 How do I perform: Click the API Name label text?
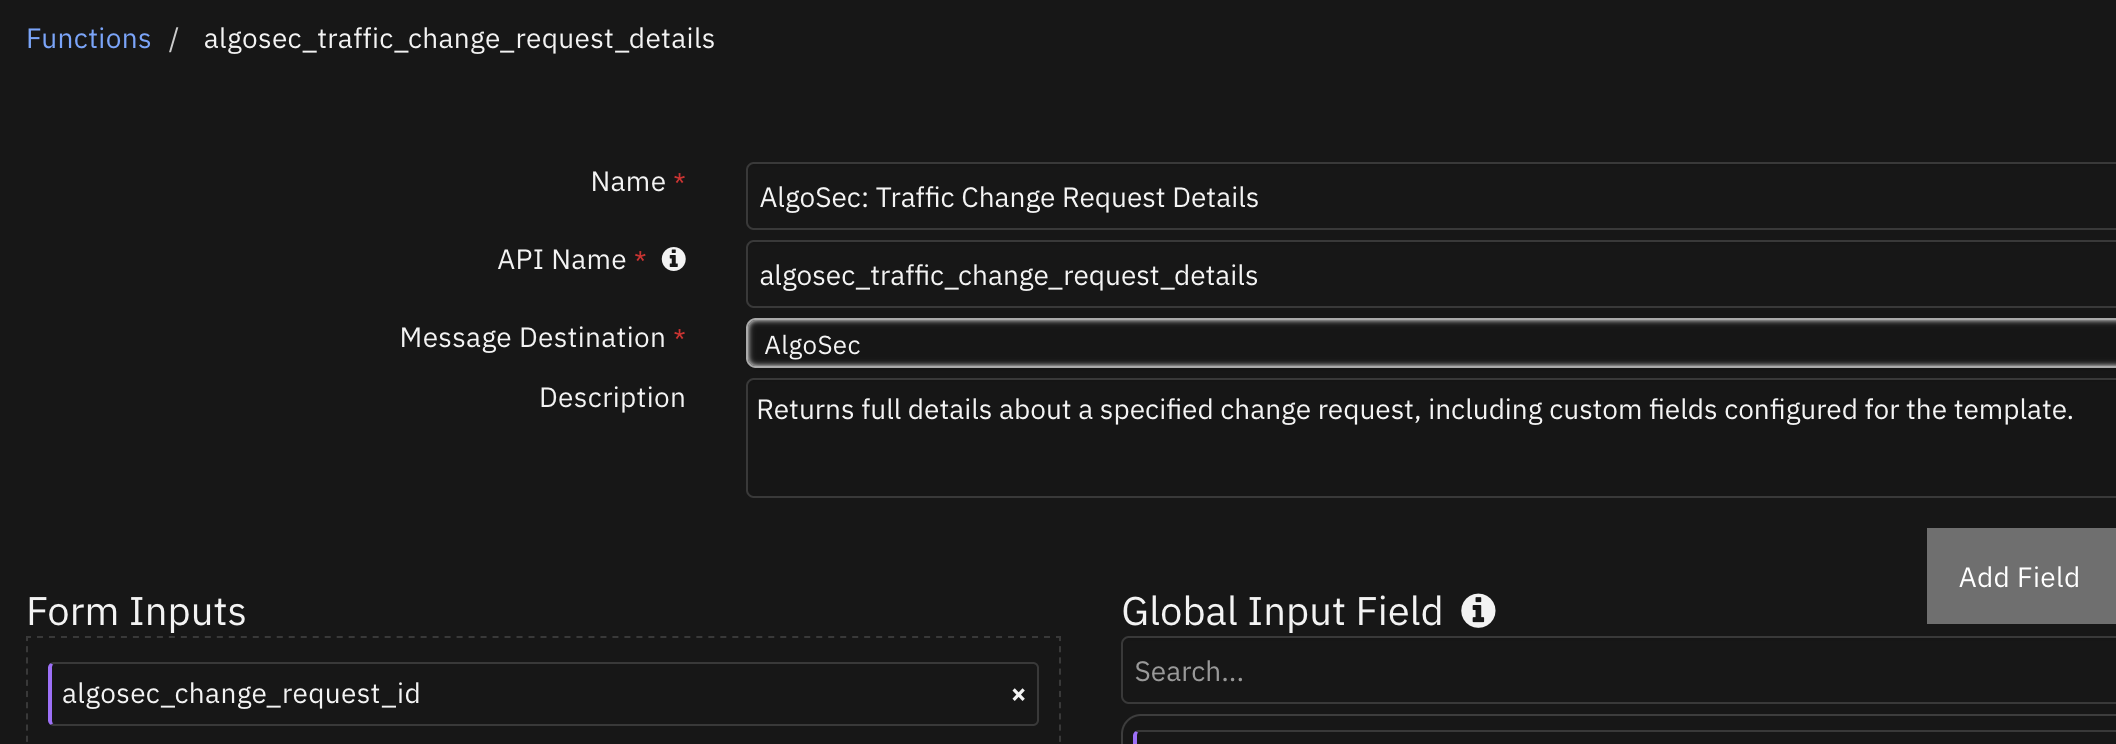click(x=562, y=260)
